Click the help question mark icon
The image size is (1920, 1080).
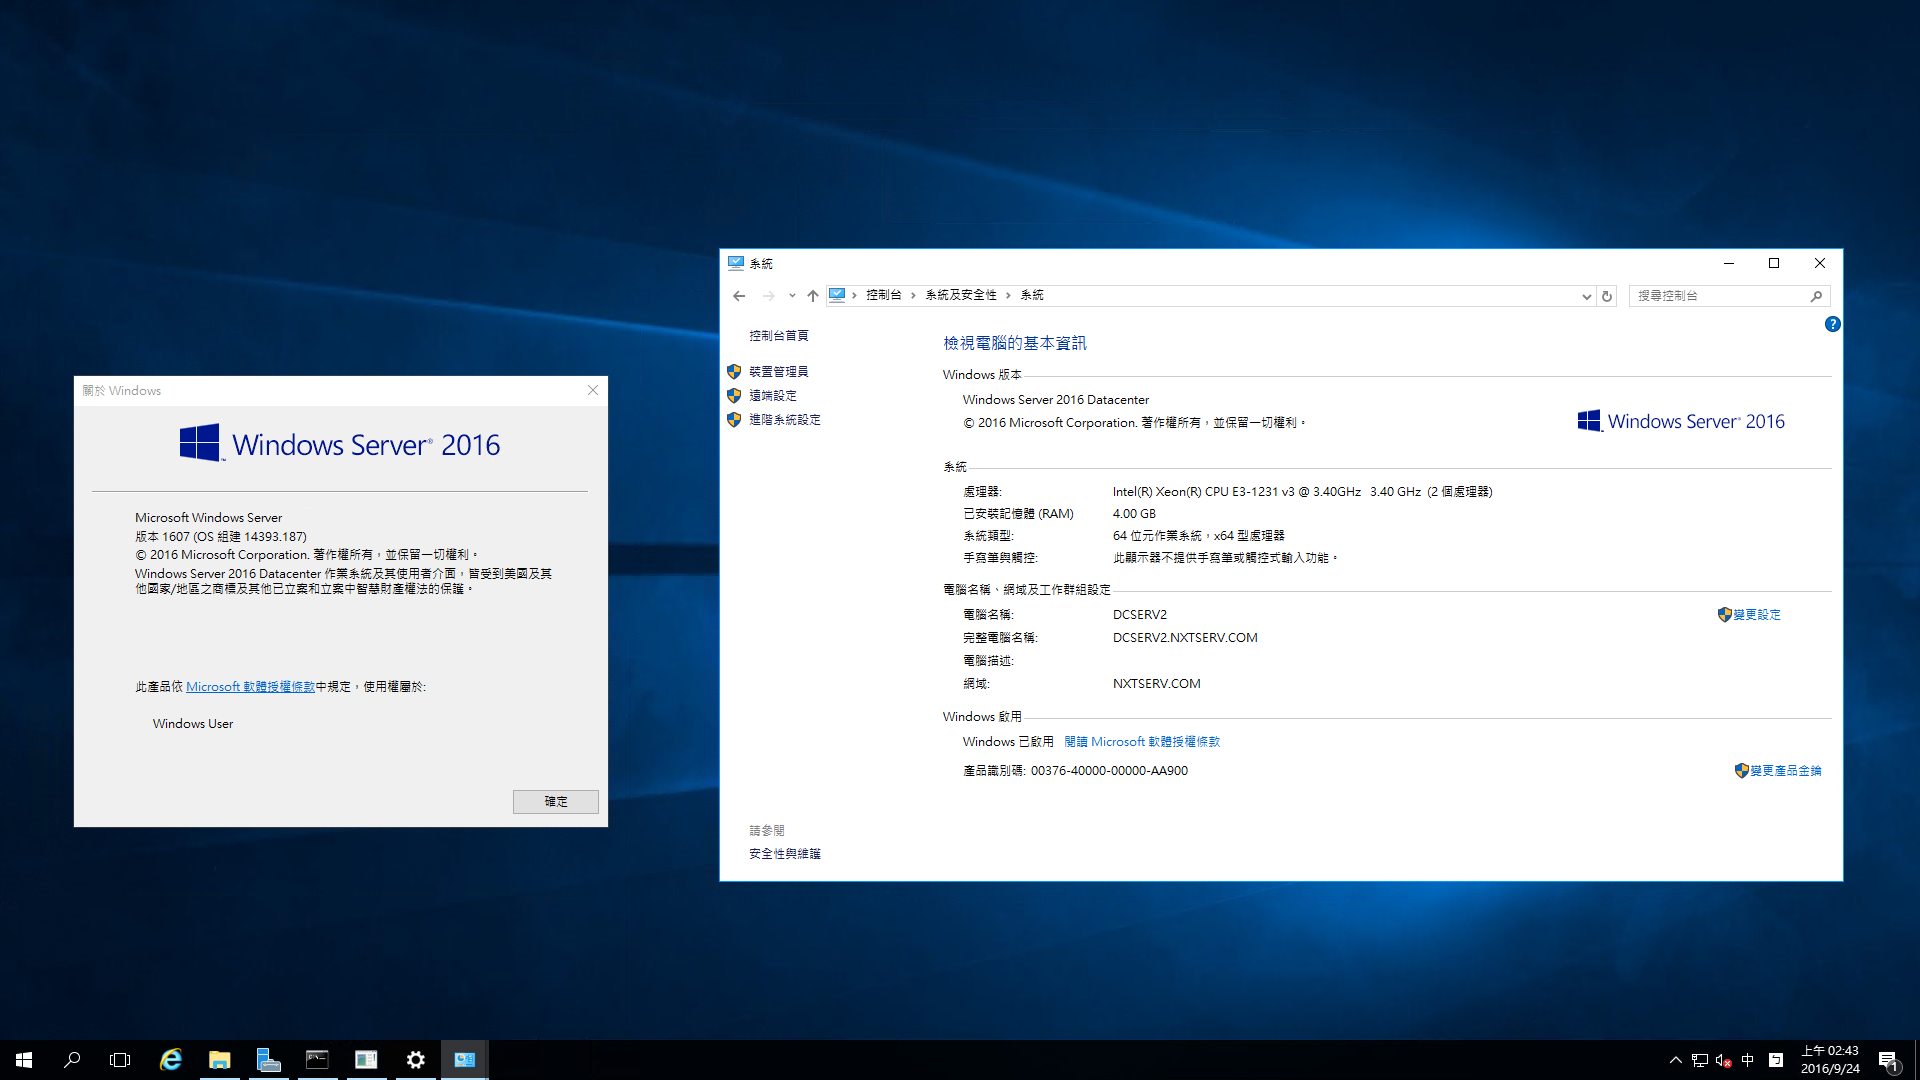(1832, 324)
